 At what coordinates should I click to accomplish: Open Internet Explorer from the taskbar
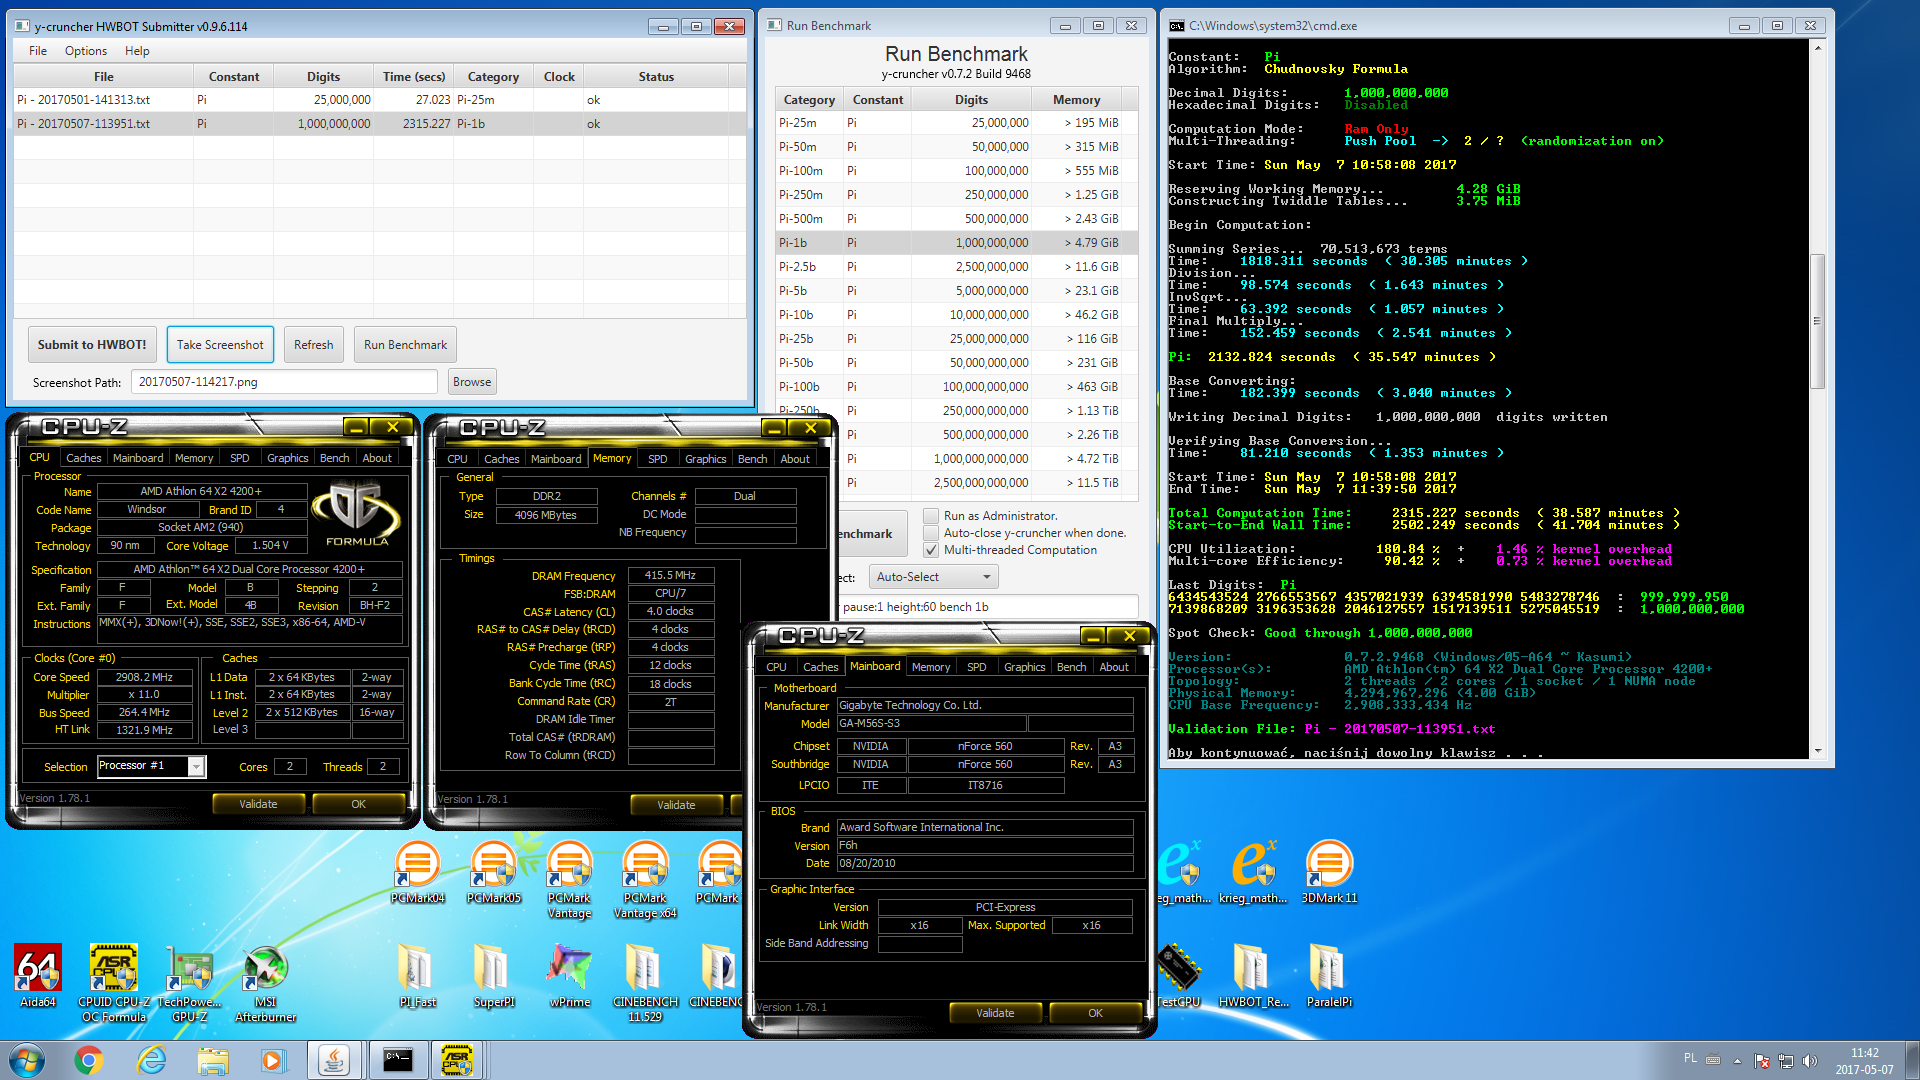(x=151, y=1060)
